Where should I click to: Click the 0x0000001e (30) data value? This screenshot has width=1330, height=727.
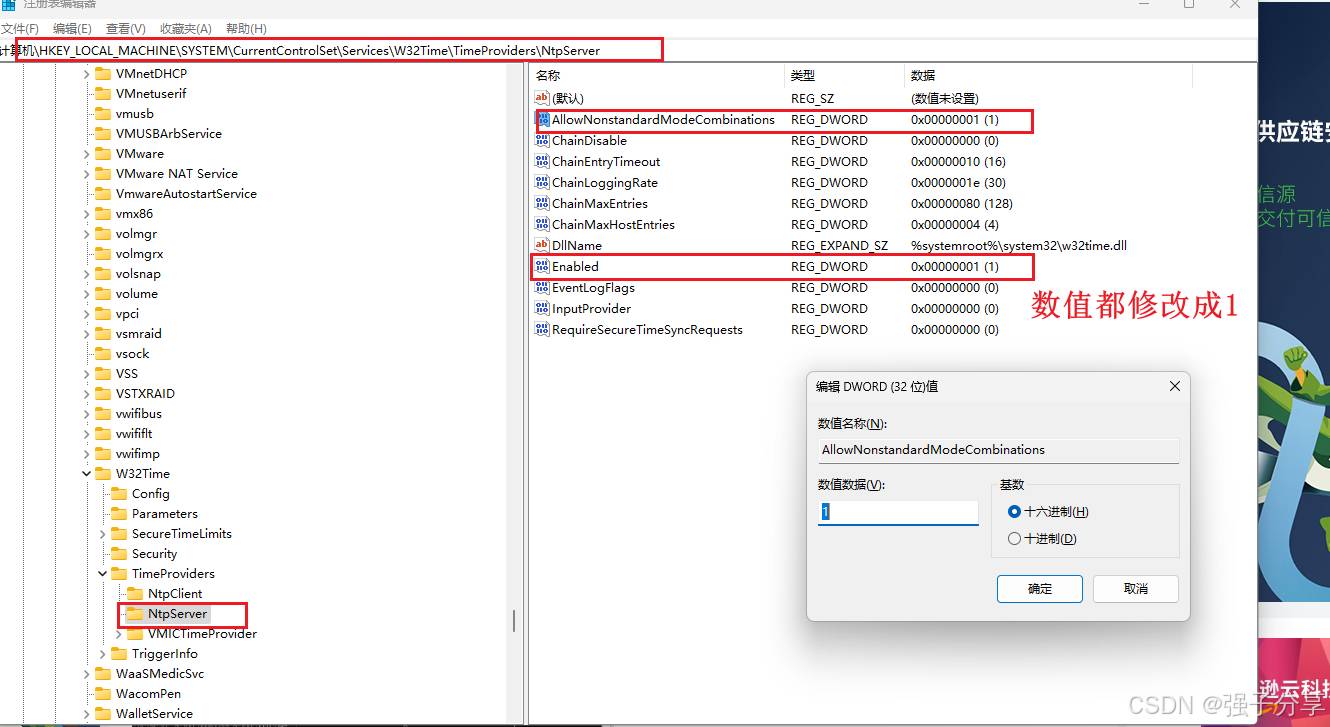pos(958,182)
